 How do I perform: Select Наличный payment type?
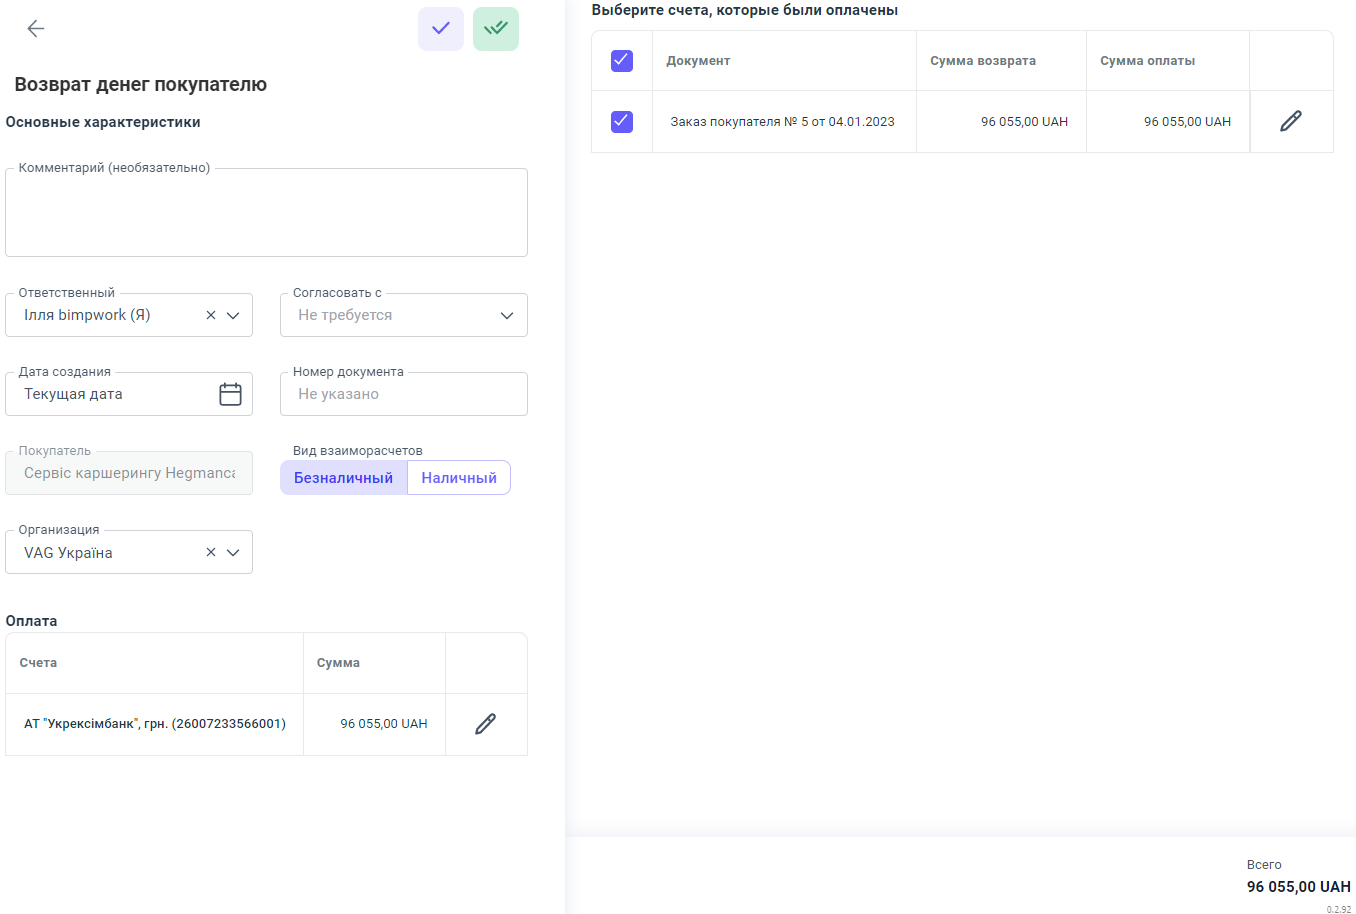point(459,478)
